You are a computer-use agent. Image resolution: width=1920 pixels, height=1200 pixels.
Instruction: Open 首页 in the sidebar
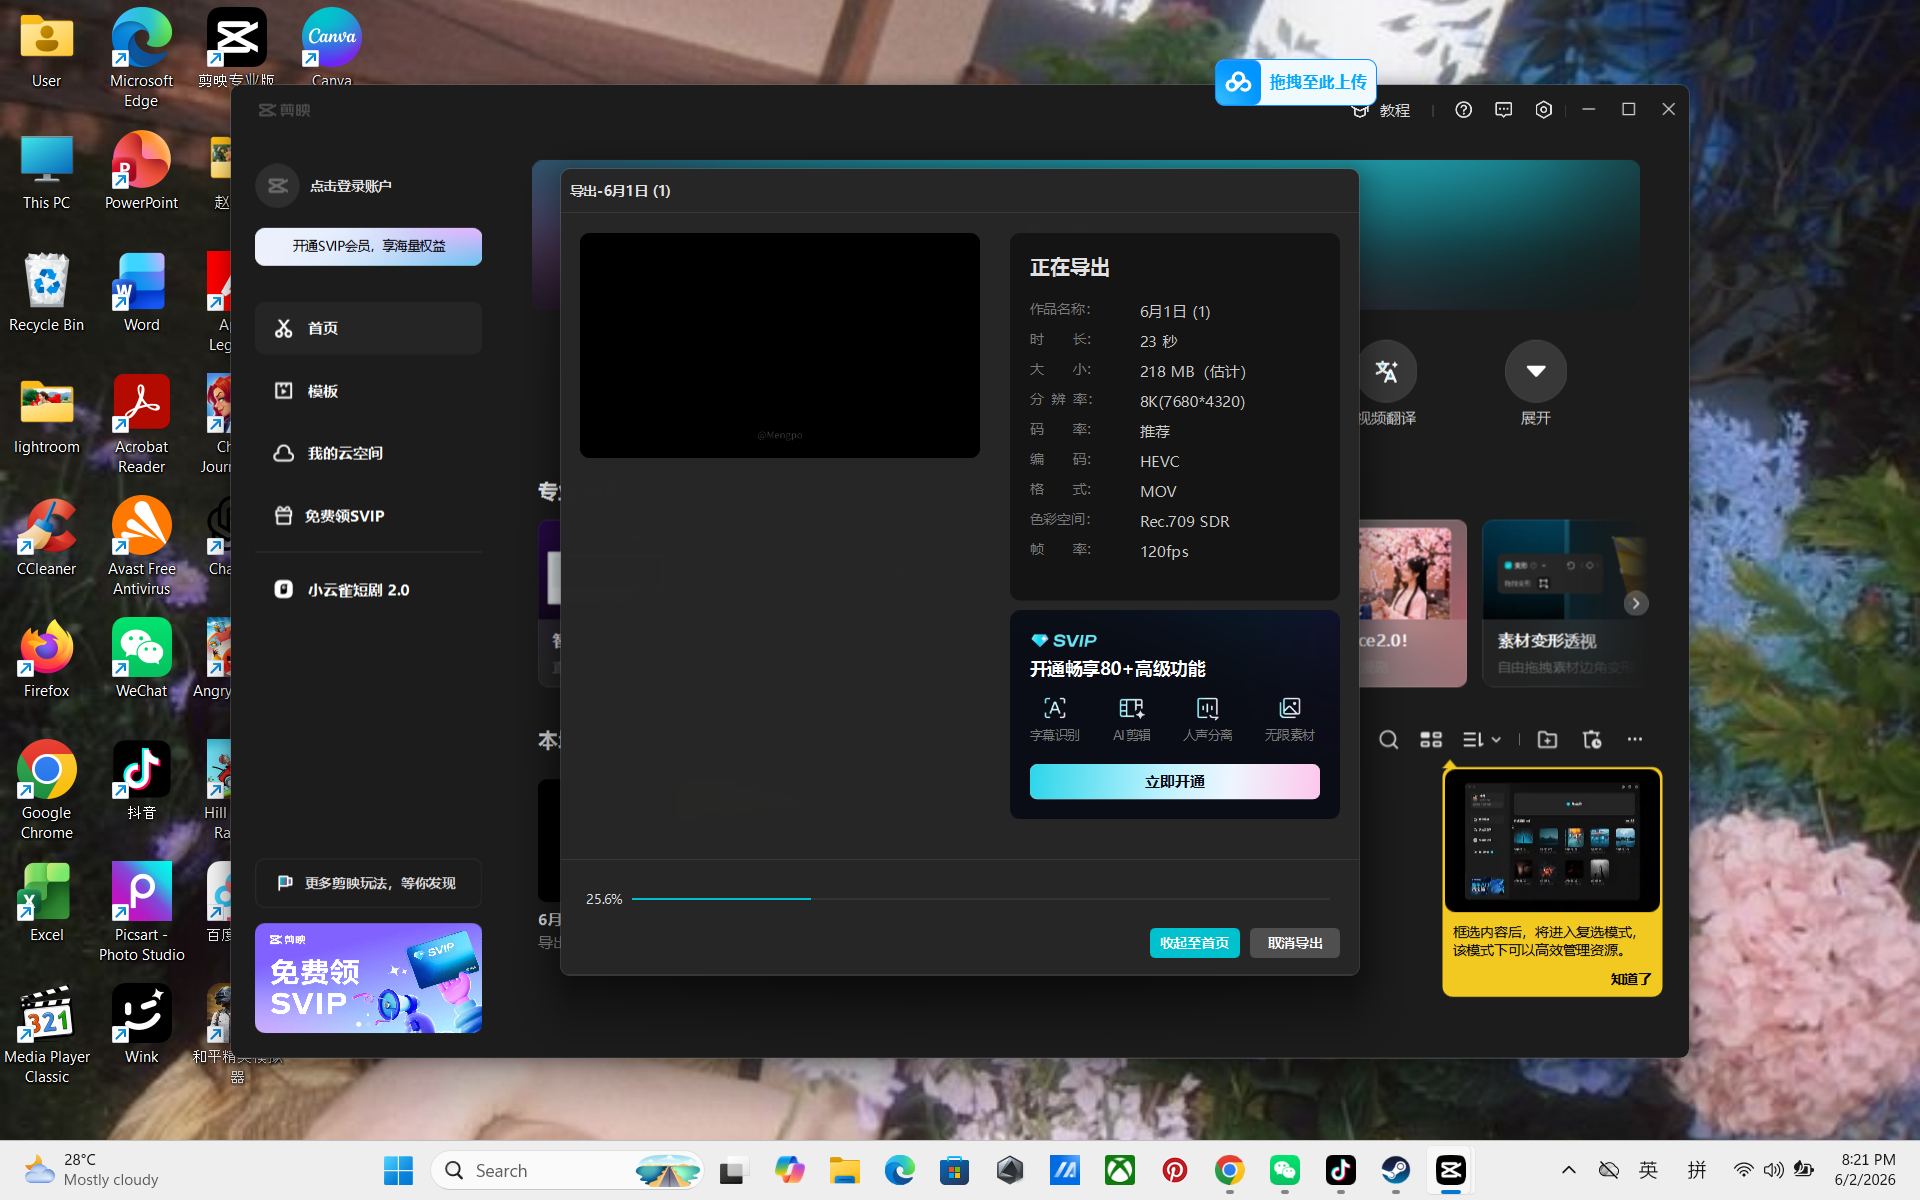coord(368,328)
